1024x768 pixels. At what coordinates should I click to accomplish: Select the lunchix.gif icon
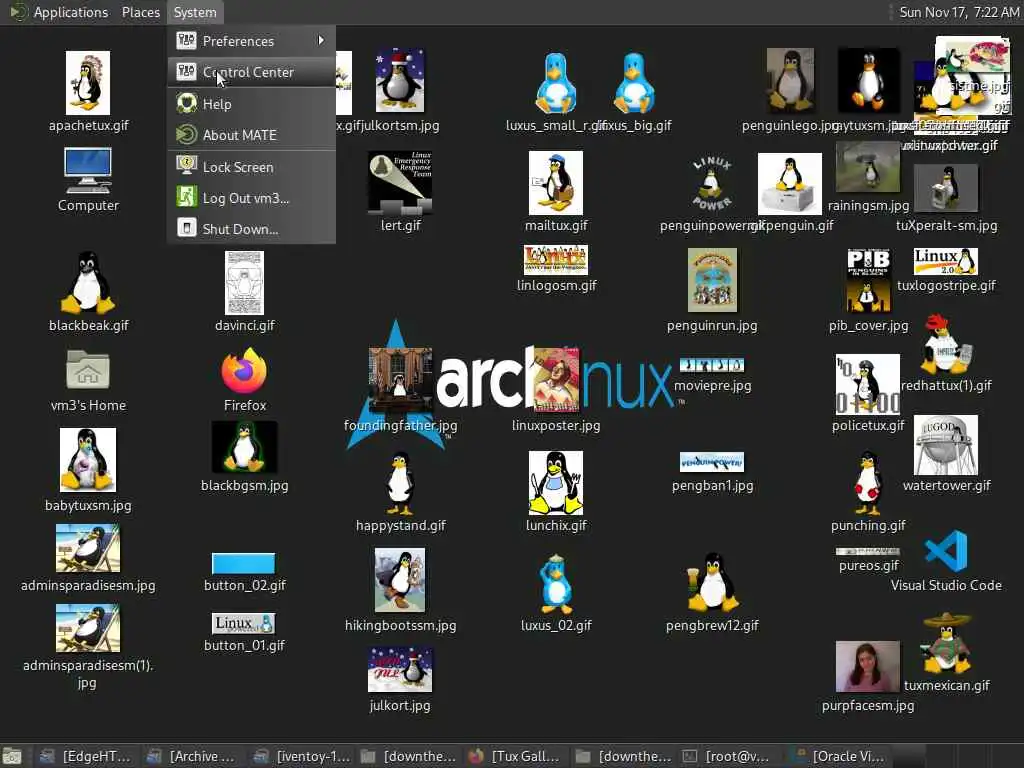point(556,483)
